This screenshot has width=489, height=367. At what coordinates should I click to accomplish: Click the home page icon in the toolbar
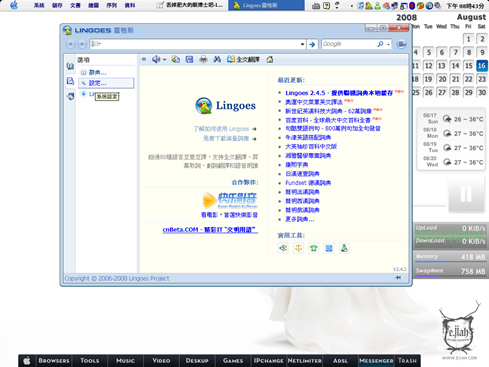pyautogui.click(x=270, y=59)
